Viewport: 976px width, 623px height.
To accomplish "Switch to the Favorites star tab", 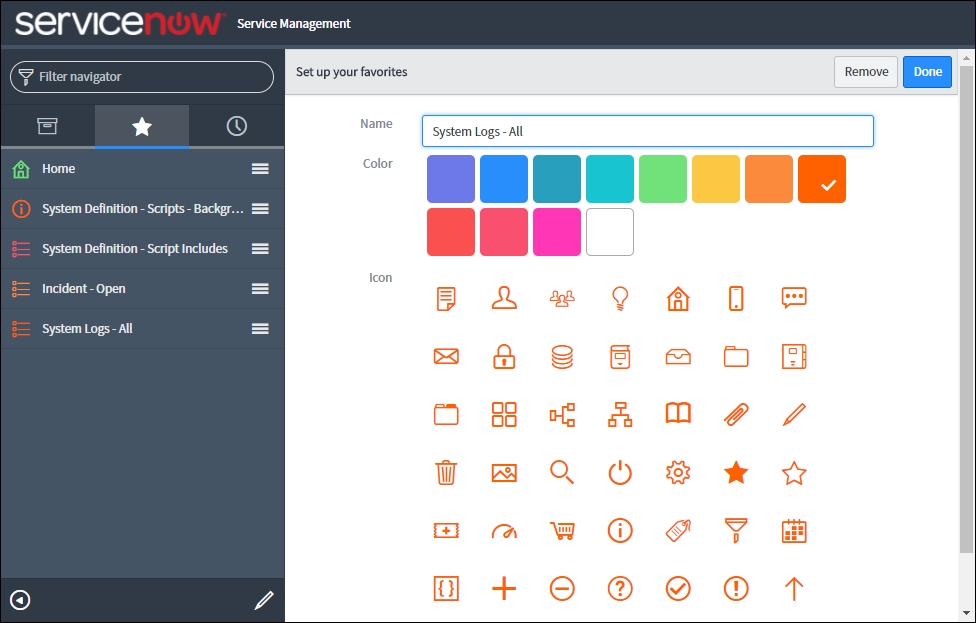I will [x=142, y=126].
